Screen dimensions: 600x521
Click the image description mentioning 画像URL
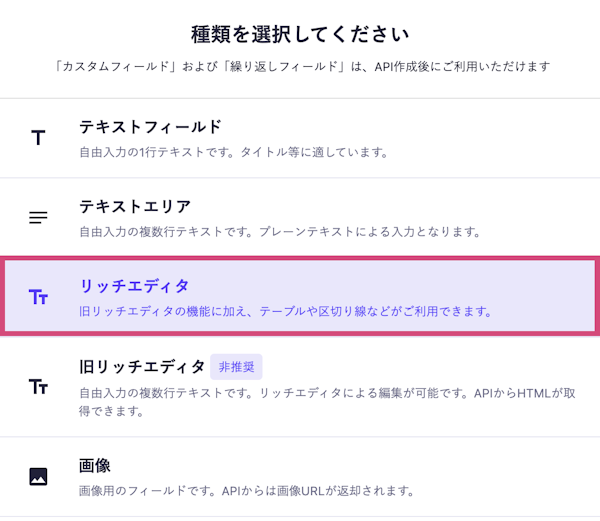pyautogui.click(x=246, y=491)
